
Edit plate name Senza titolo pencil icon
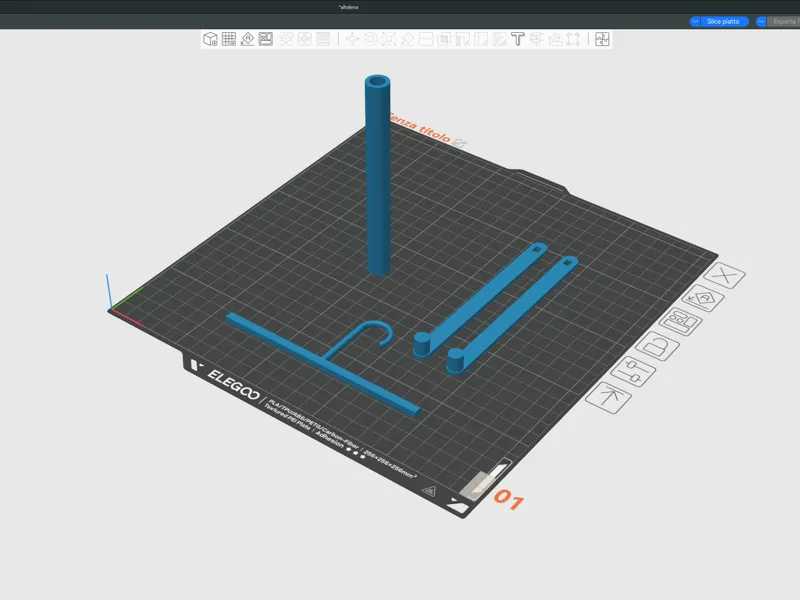pyautogui.click(x=459, y=143)
